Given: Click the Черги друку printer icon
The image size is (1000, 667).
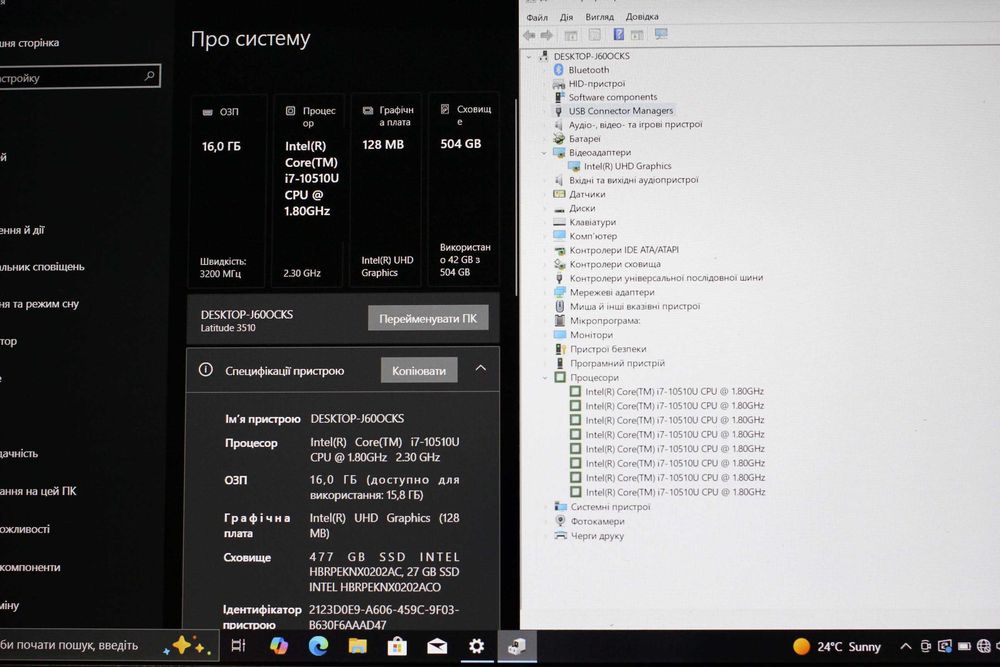Looking at the screenshot, I should tap(561, 536).
